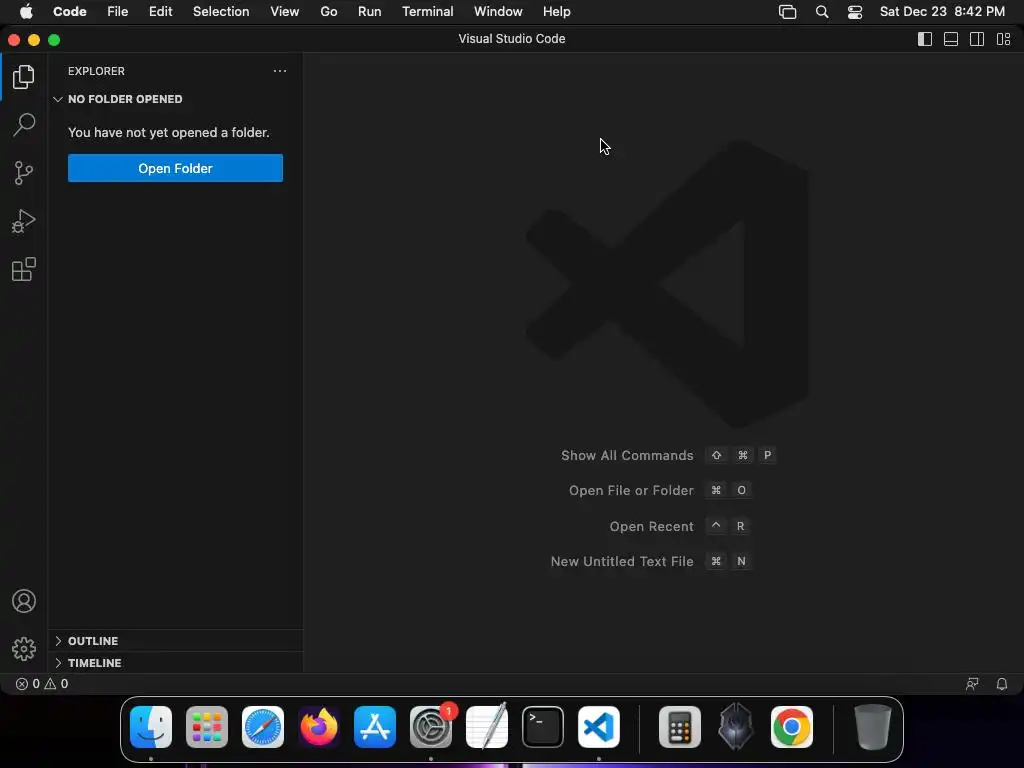Open the Source Control view
The image size is (1024, 768).
[x=24, y=173]
